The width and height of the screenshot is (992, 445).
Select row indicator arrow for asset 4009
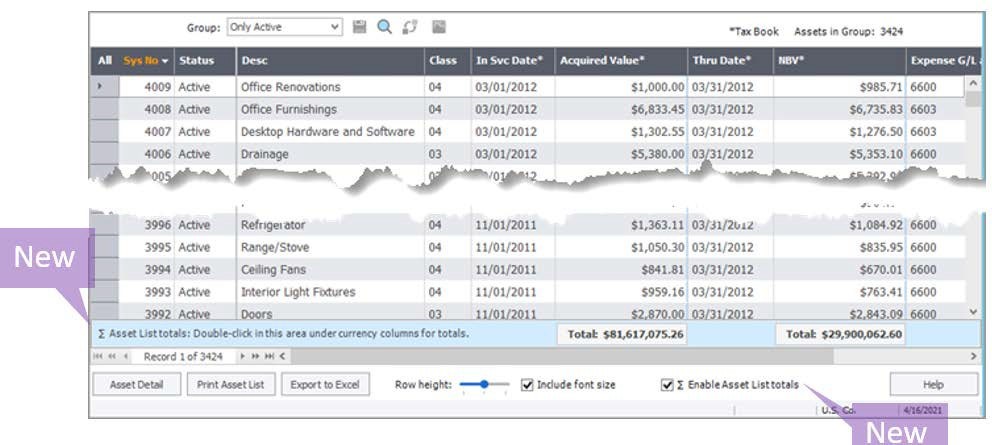99,85
